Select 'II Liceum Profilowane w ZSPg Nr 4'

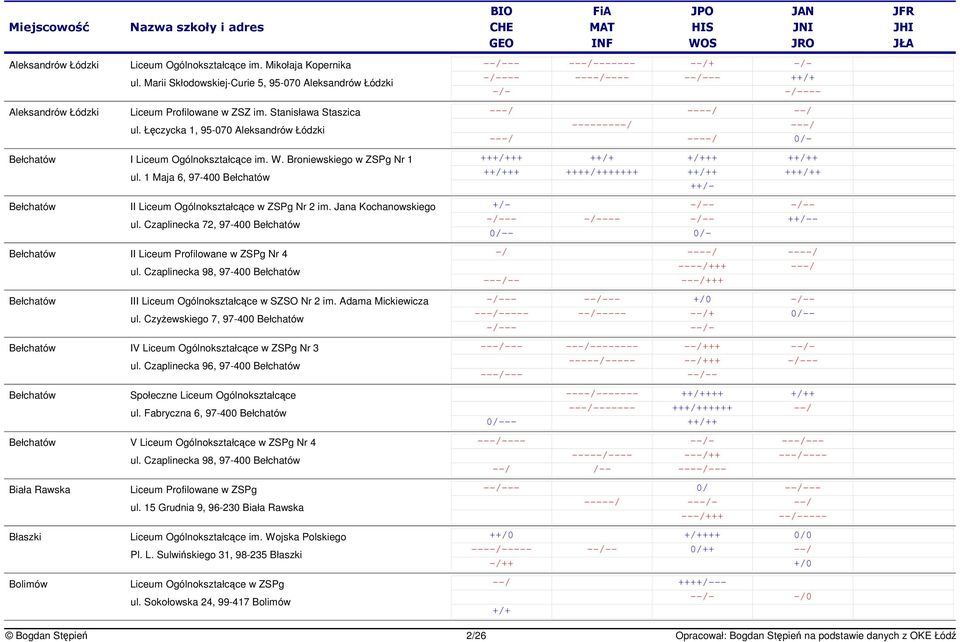coord(208,253)
